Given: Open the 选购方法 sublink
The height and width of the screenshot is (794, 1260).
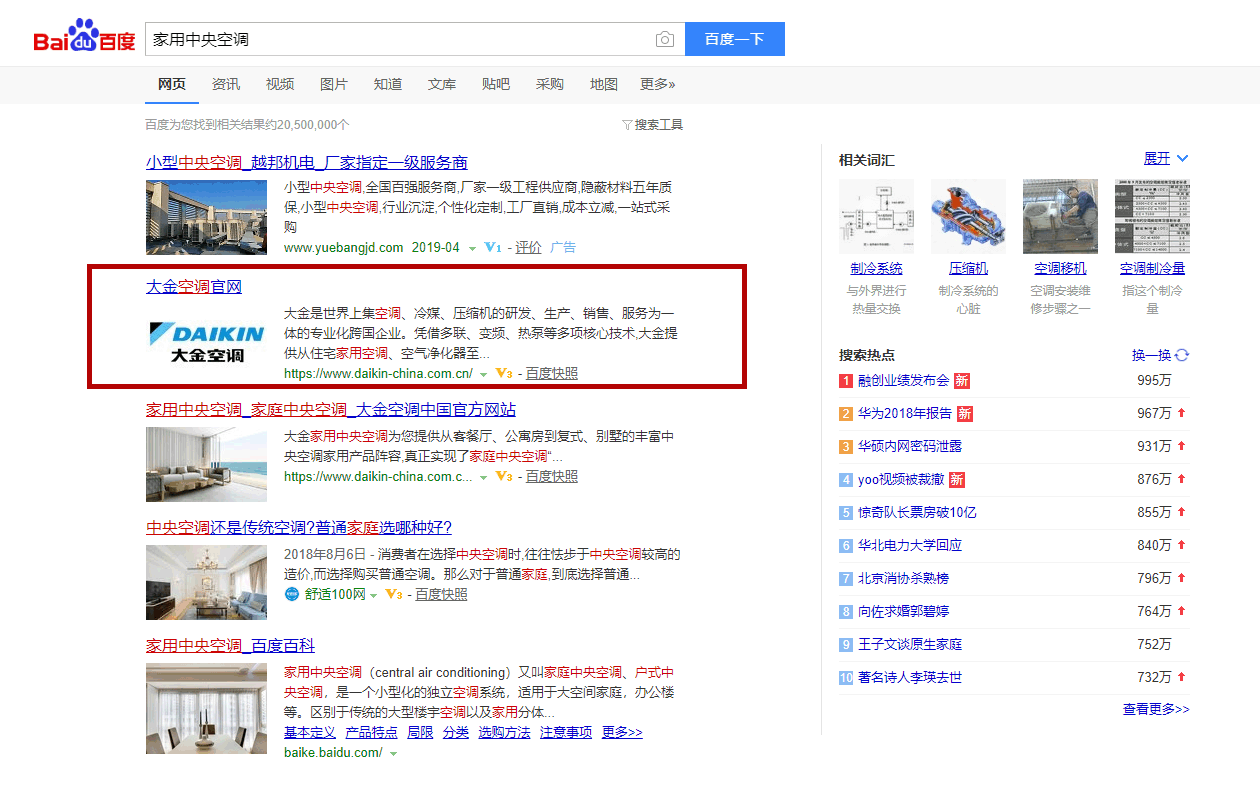Looking at the screenshot, I should click(504, 732).
